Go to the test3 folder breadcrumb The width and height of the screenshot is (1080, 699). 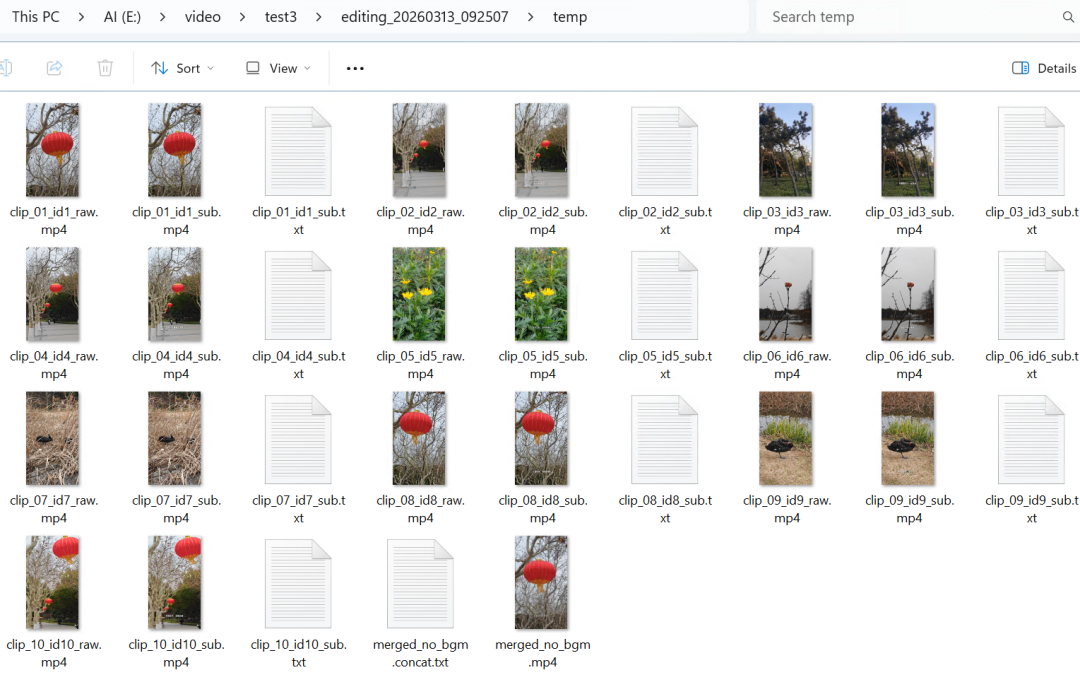point(281,17)
